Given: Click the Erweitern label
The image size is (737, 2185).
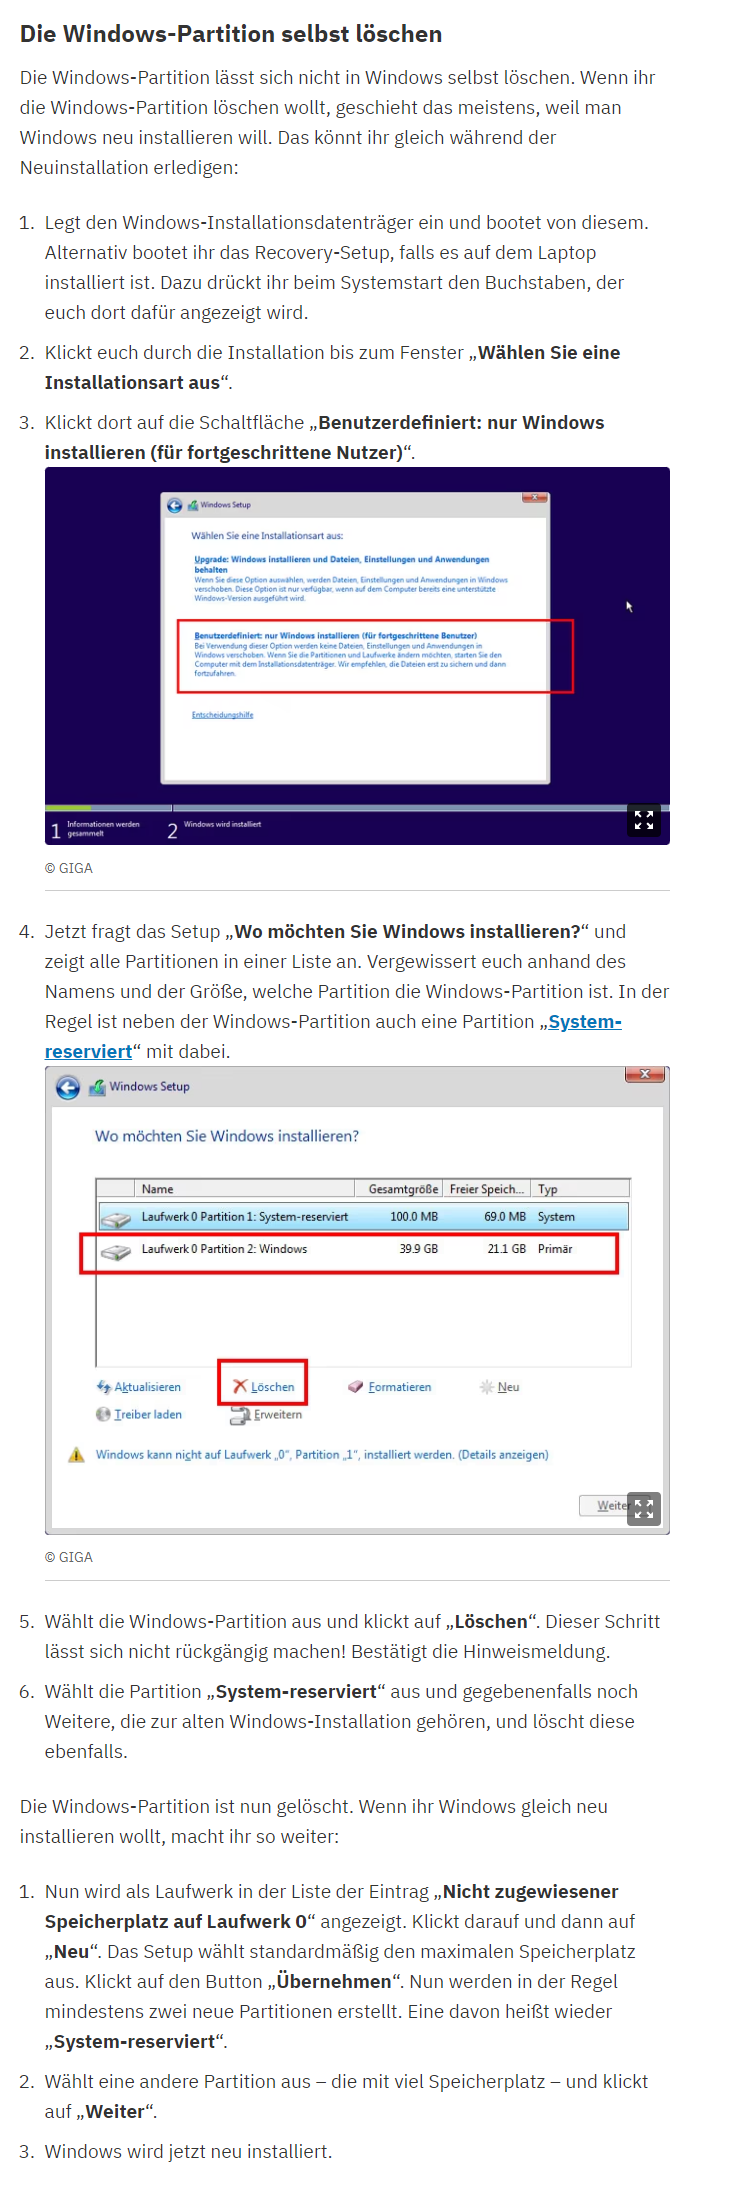Looking at the screenshot, I should click(278, 1414).
